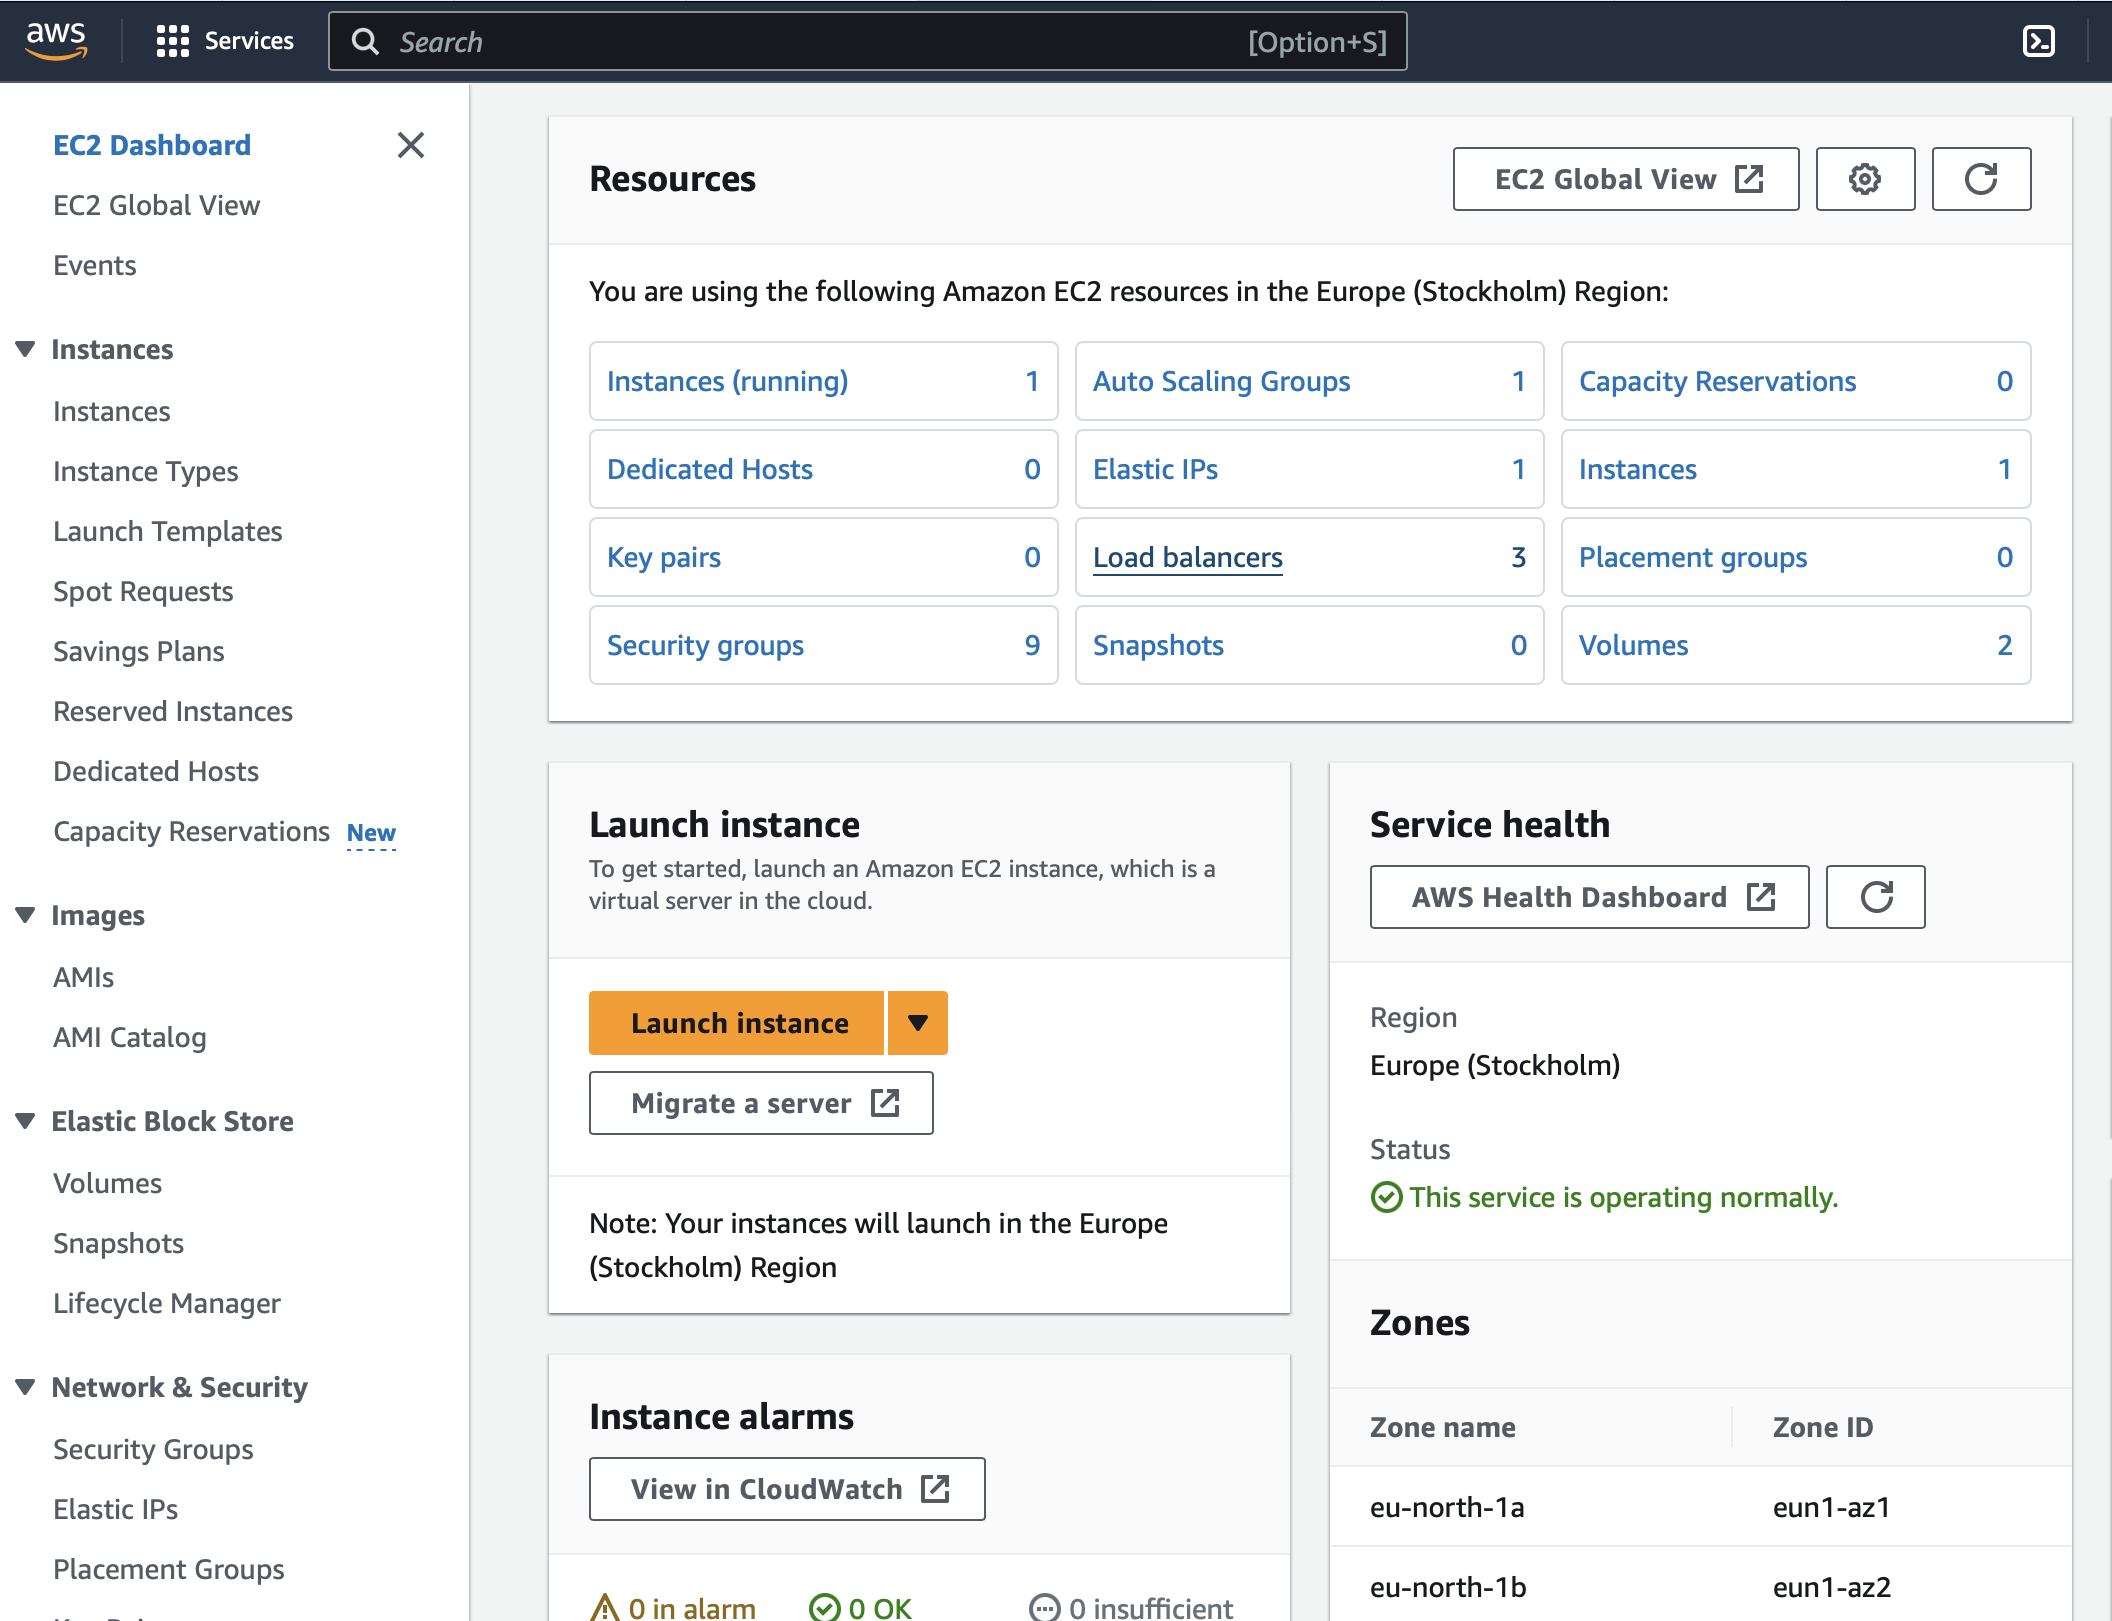The image size is (2112, 1621).
Task: Focus the top Search field
Action: 867,41
